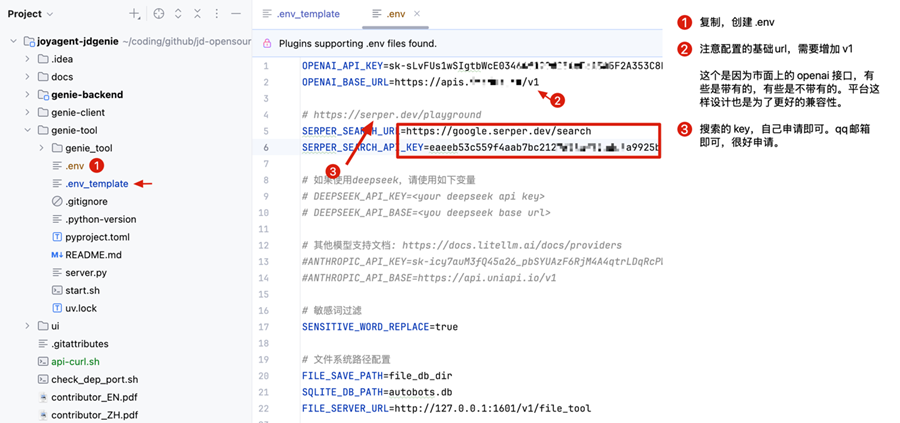
Task: Open the .python-version file
Action: (x=100, y=219)
